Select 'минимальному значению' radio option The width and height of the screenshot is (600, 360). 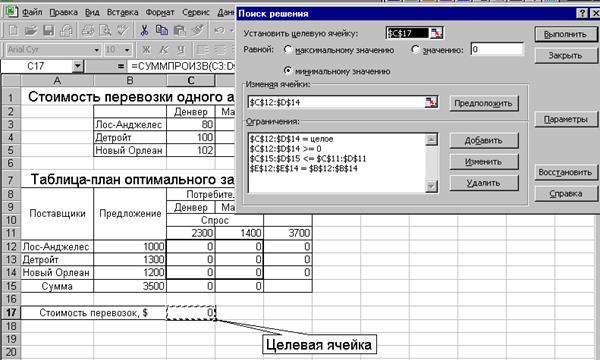[288, 71]
